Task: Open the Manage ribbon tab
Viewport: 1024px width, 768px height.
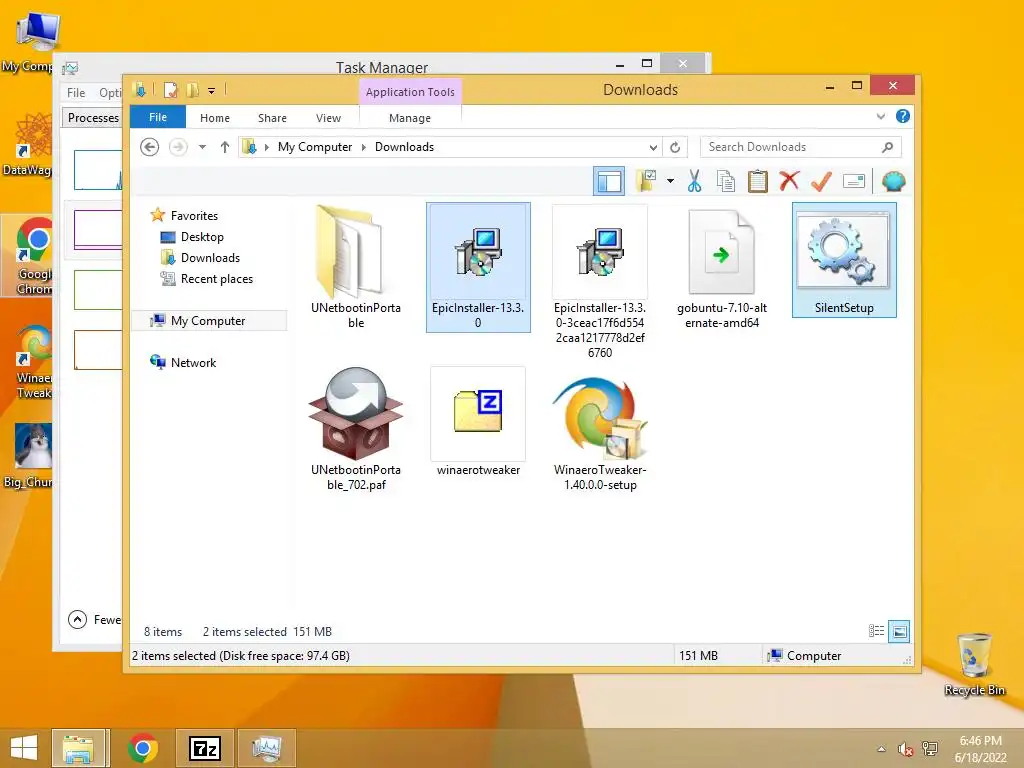Action: coord(409,118)
